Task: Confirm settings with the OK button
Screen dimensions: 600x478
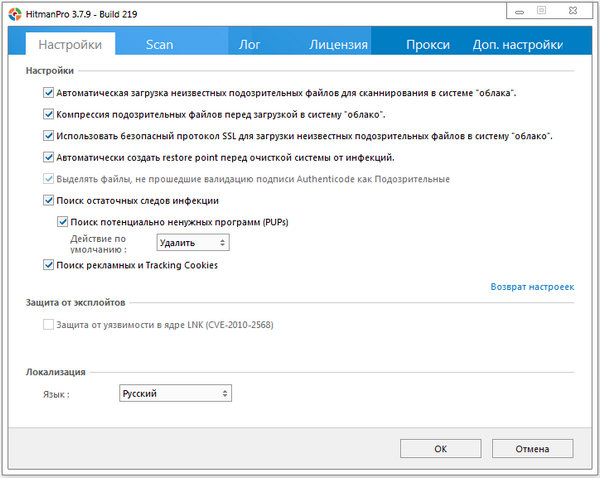Action: tap(440, 449)
